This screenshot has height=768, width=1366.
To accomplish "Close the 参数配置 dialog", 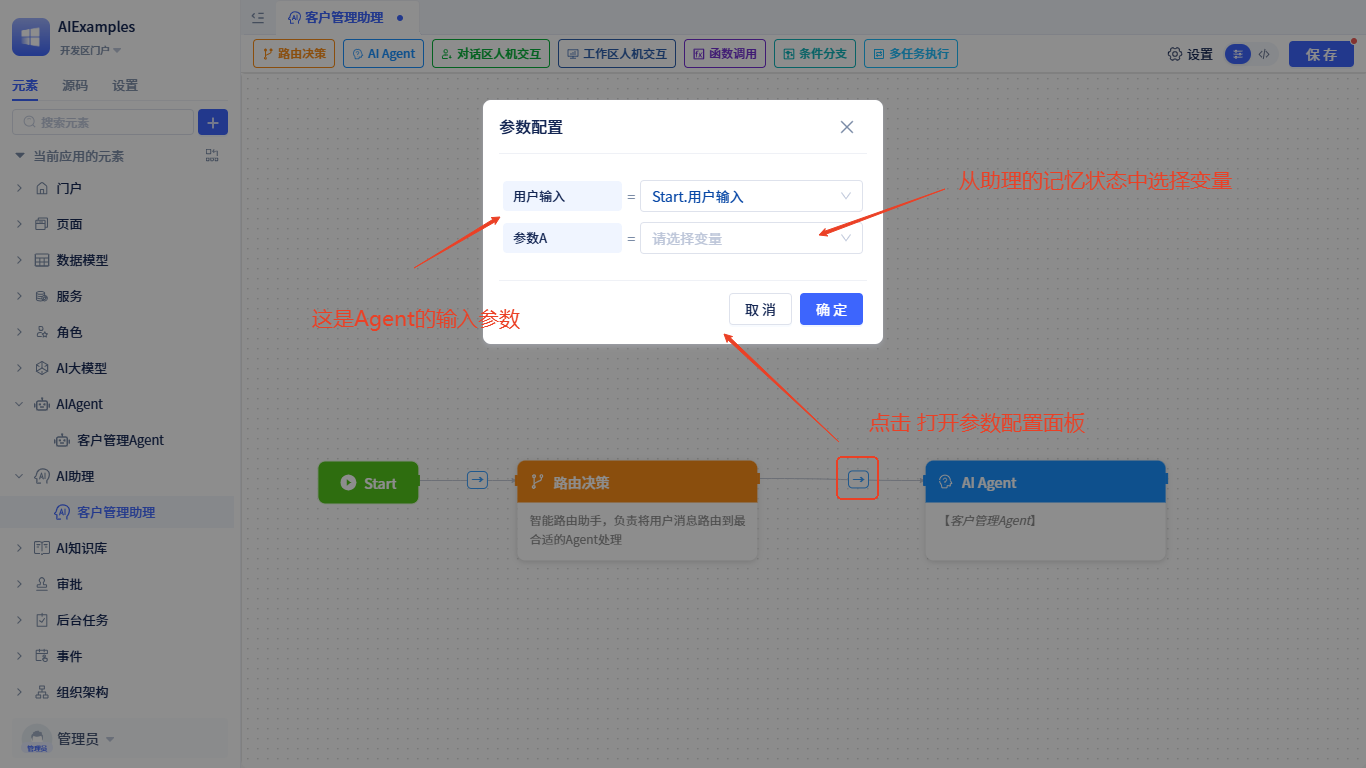I will pyautogui.click(x=847, y=127).
